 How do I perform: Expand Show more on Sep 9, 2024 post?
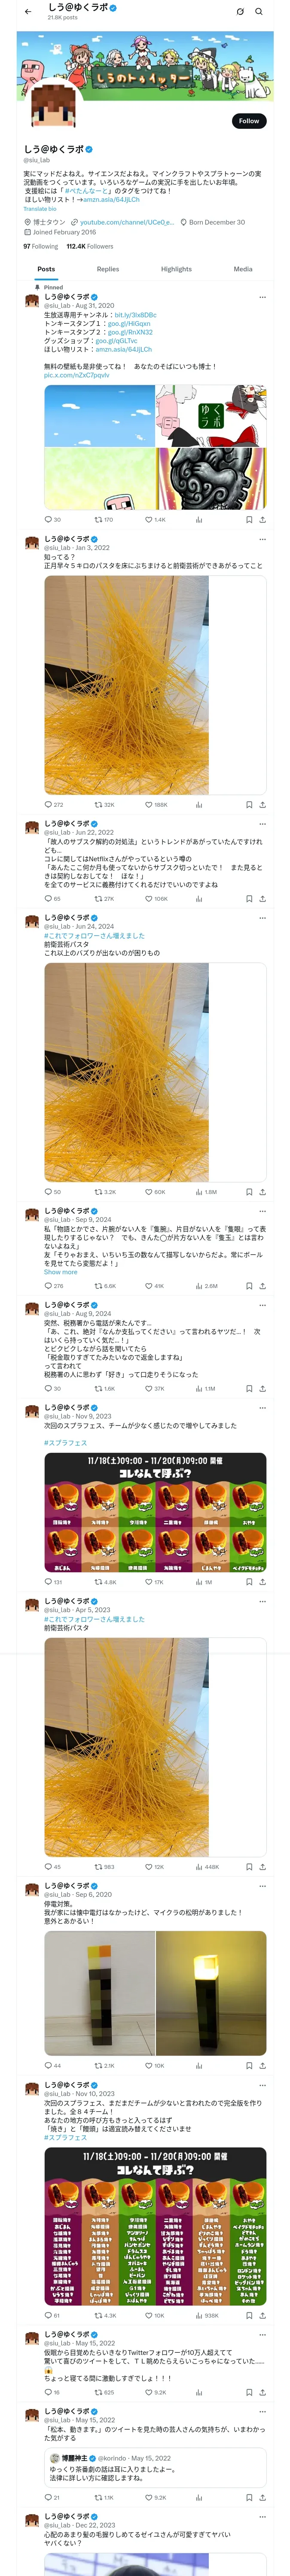point(60,1272)
